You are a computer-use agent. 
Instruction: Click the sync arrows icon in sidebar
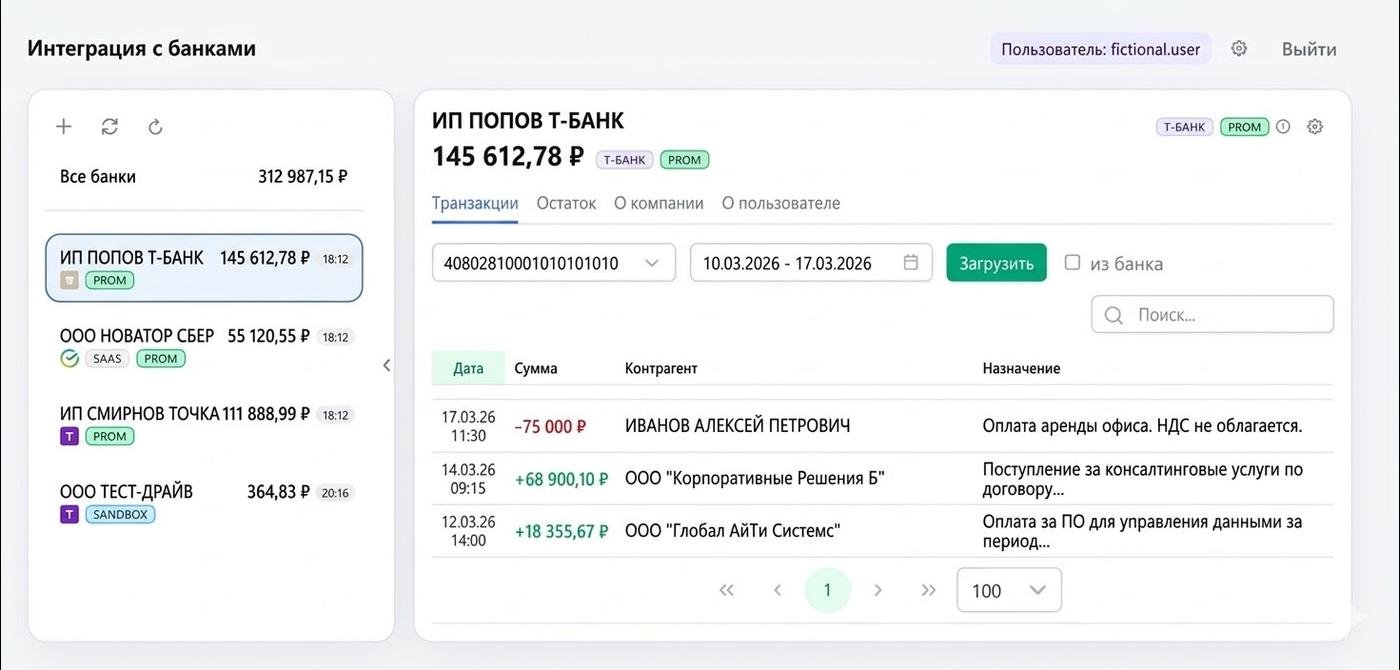(110, 127)
